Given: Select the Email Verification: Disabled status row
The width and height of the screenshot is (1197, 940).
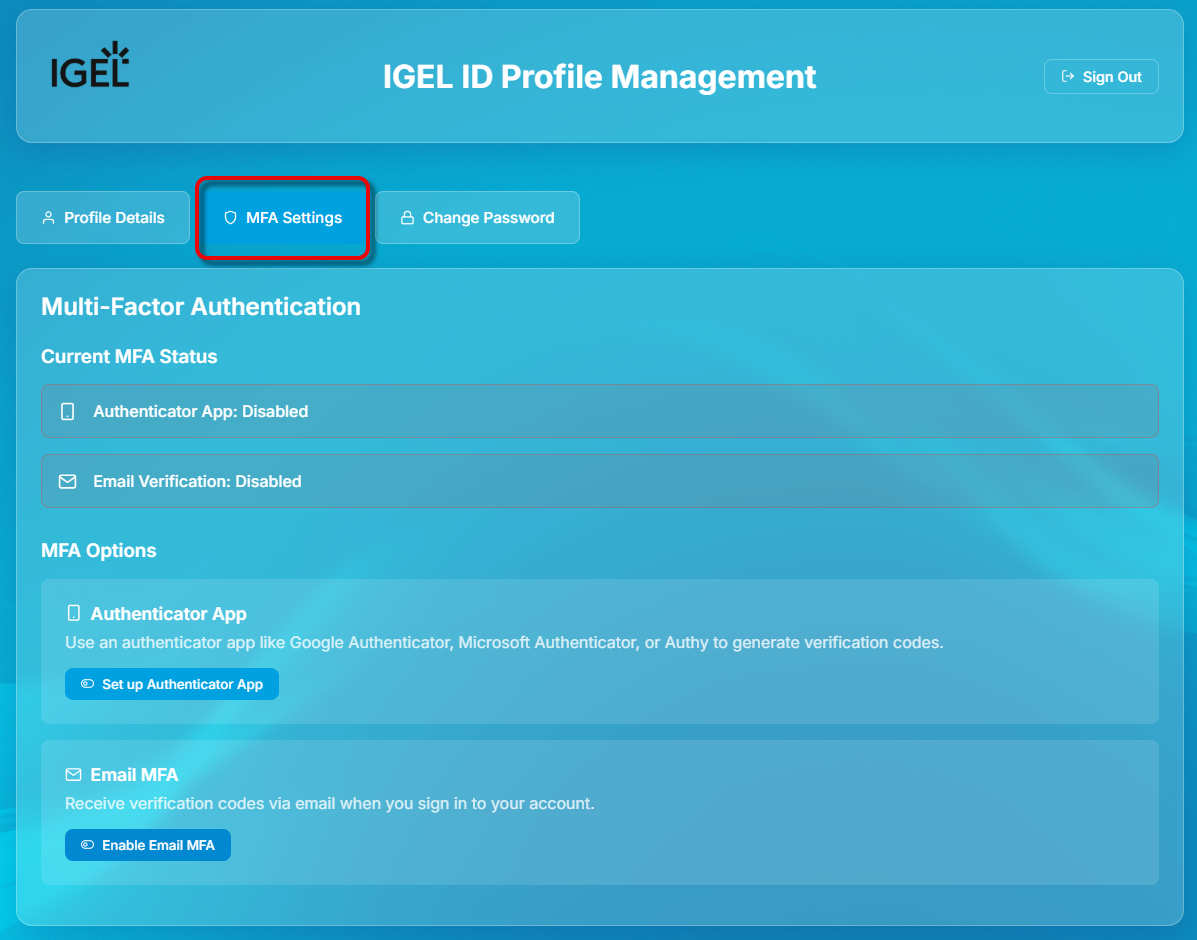Looking at the screenshot, I should pos(600,481).
